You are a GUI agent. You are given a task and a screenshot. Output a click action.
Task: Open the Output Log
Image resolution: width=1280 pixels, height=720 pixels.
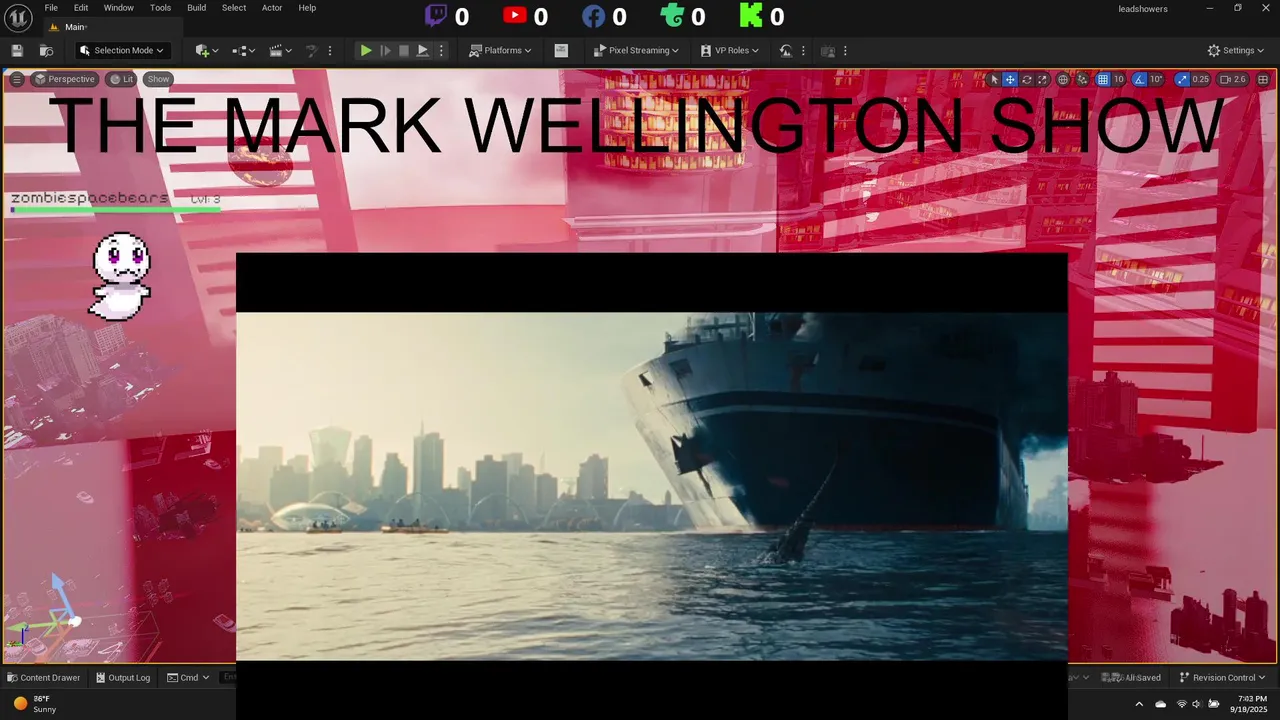point(122,677)
